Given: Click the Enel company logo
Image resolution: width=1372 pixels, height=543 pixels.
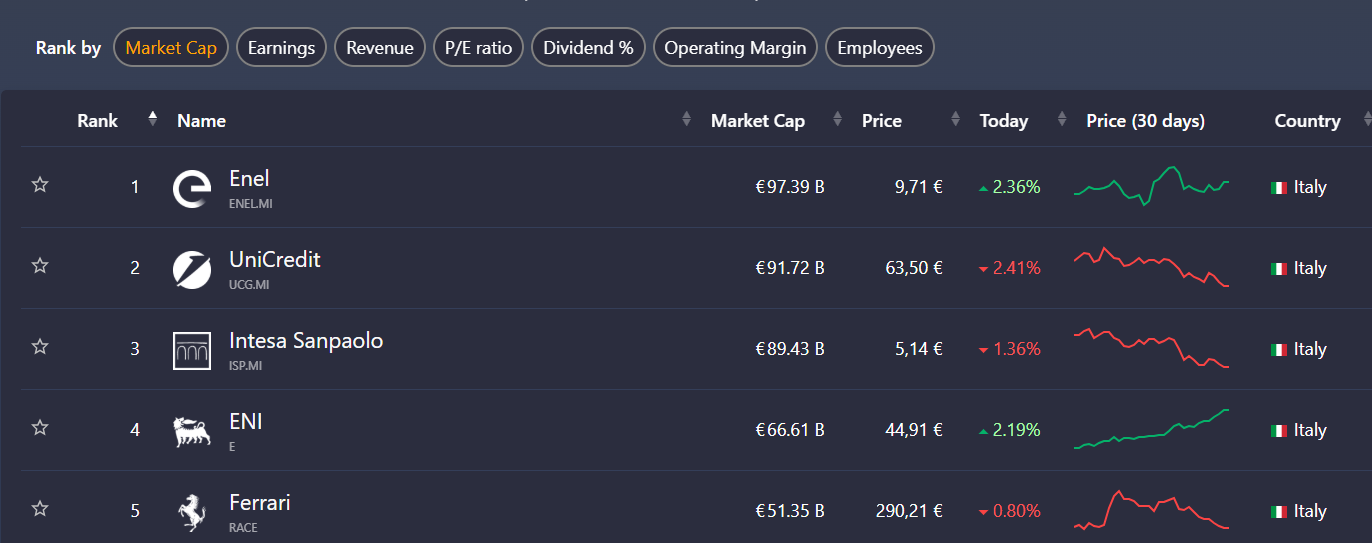Looking at the screenshot, I should tap(192, 188).
